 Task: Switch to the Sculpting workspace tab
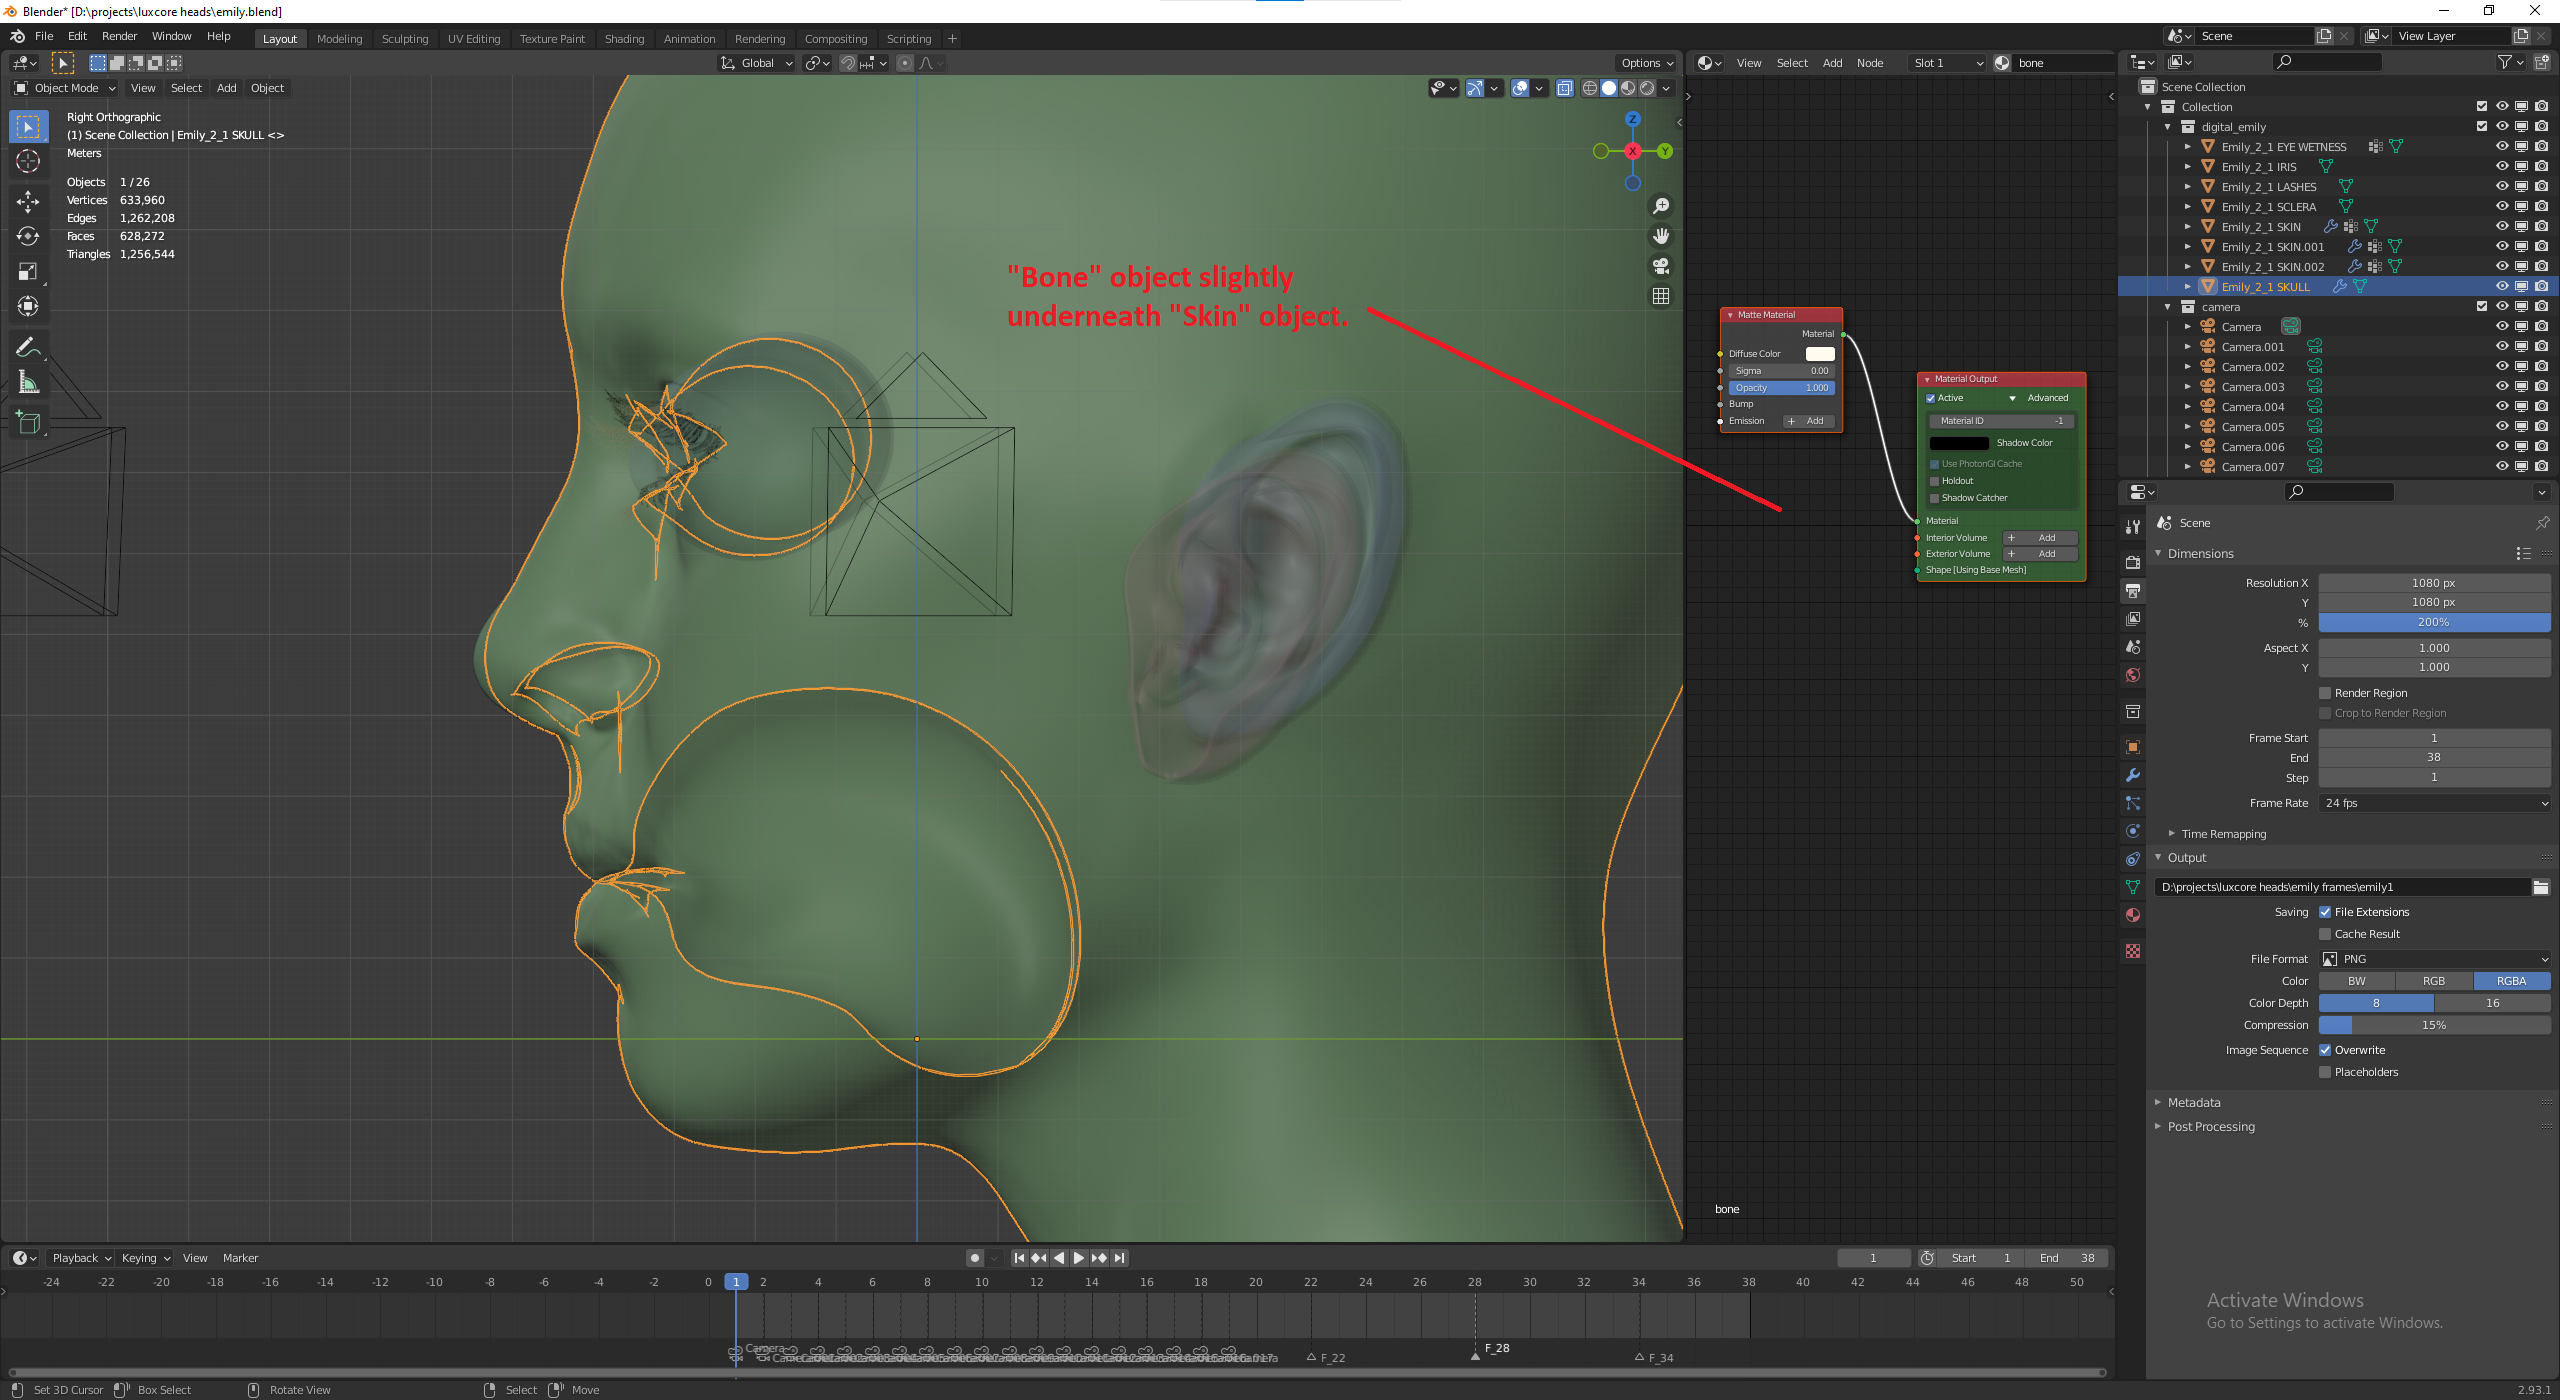coord(404,39)
